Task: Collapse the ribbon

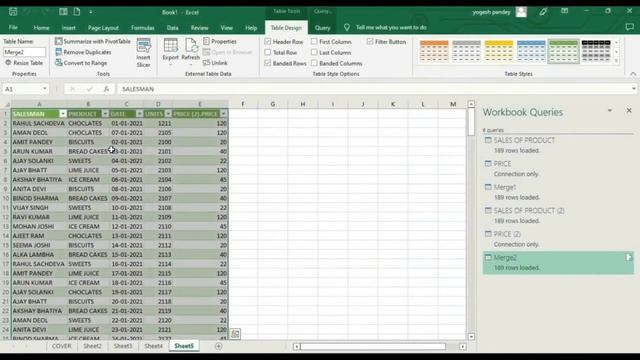Action: click(633, 74)
